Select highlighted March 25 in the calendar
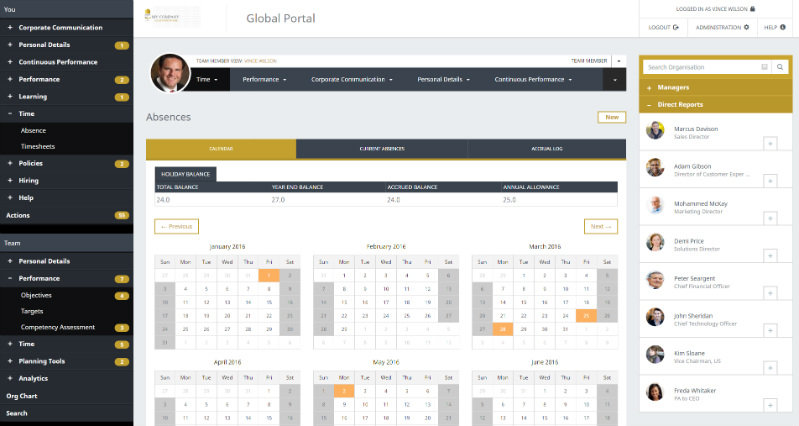This screenshot has height=426, width=799. [x=587, y=316]
